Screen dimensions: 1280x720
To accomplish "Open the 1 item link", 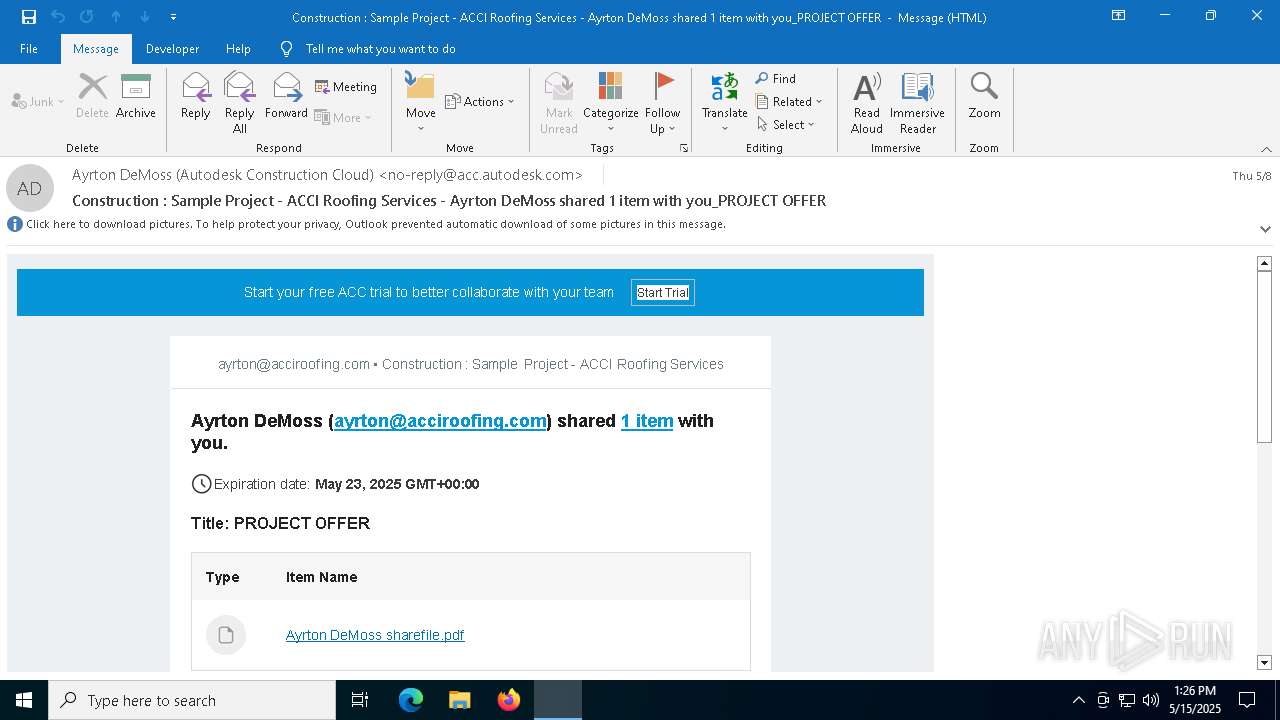I will tap(647, 421).
